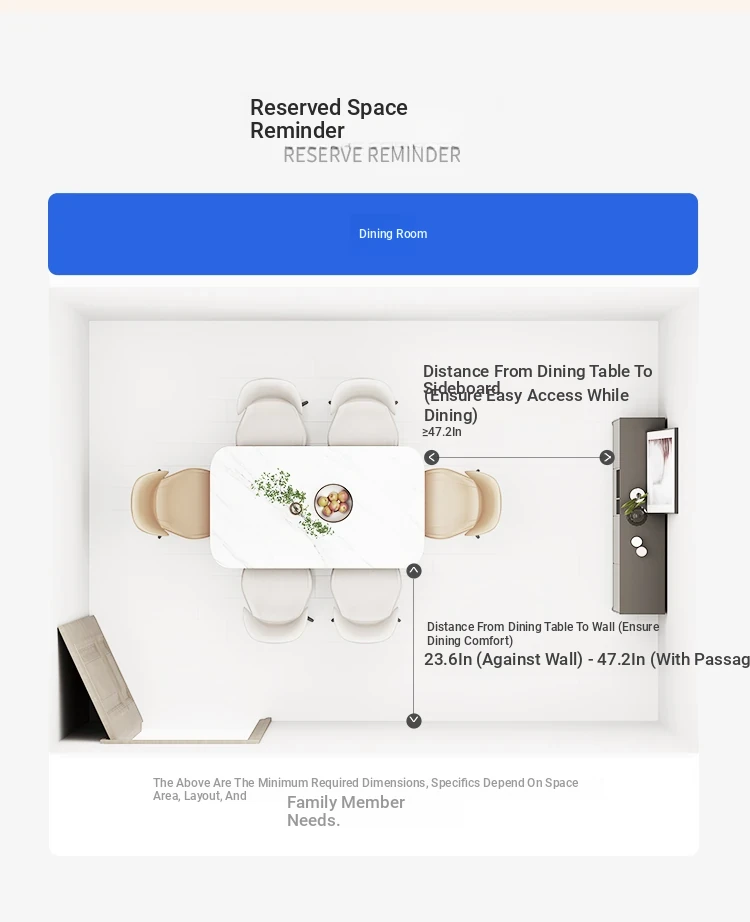This screenshot has height=922, width=750.
Task: Click the framed picture on the sideboard
Action: (x=662, y=471)
